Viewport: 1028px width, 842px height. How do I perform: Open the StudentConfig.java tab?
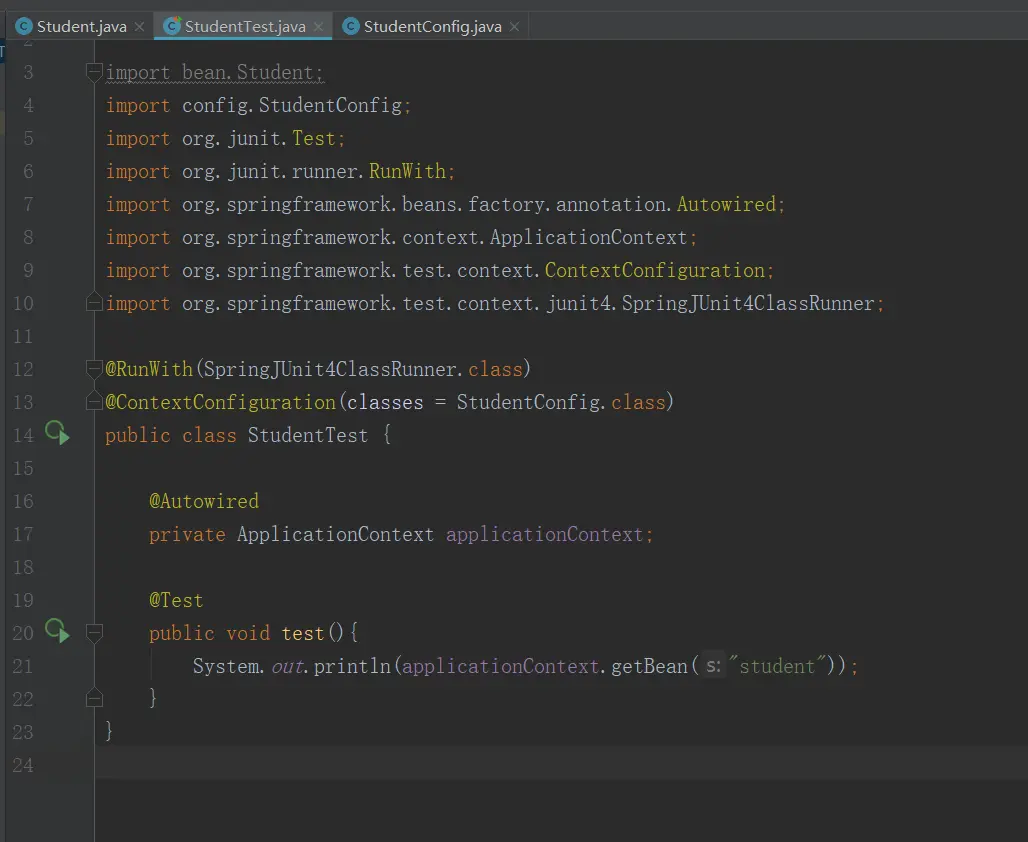(x=433, y=27)
